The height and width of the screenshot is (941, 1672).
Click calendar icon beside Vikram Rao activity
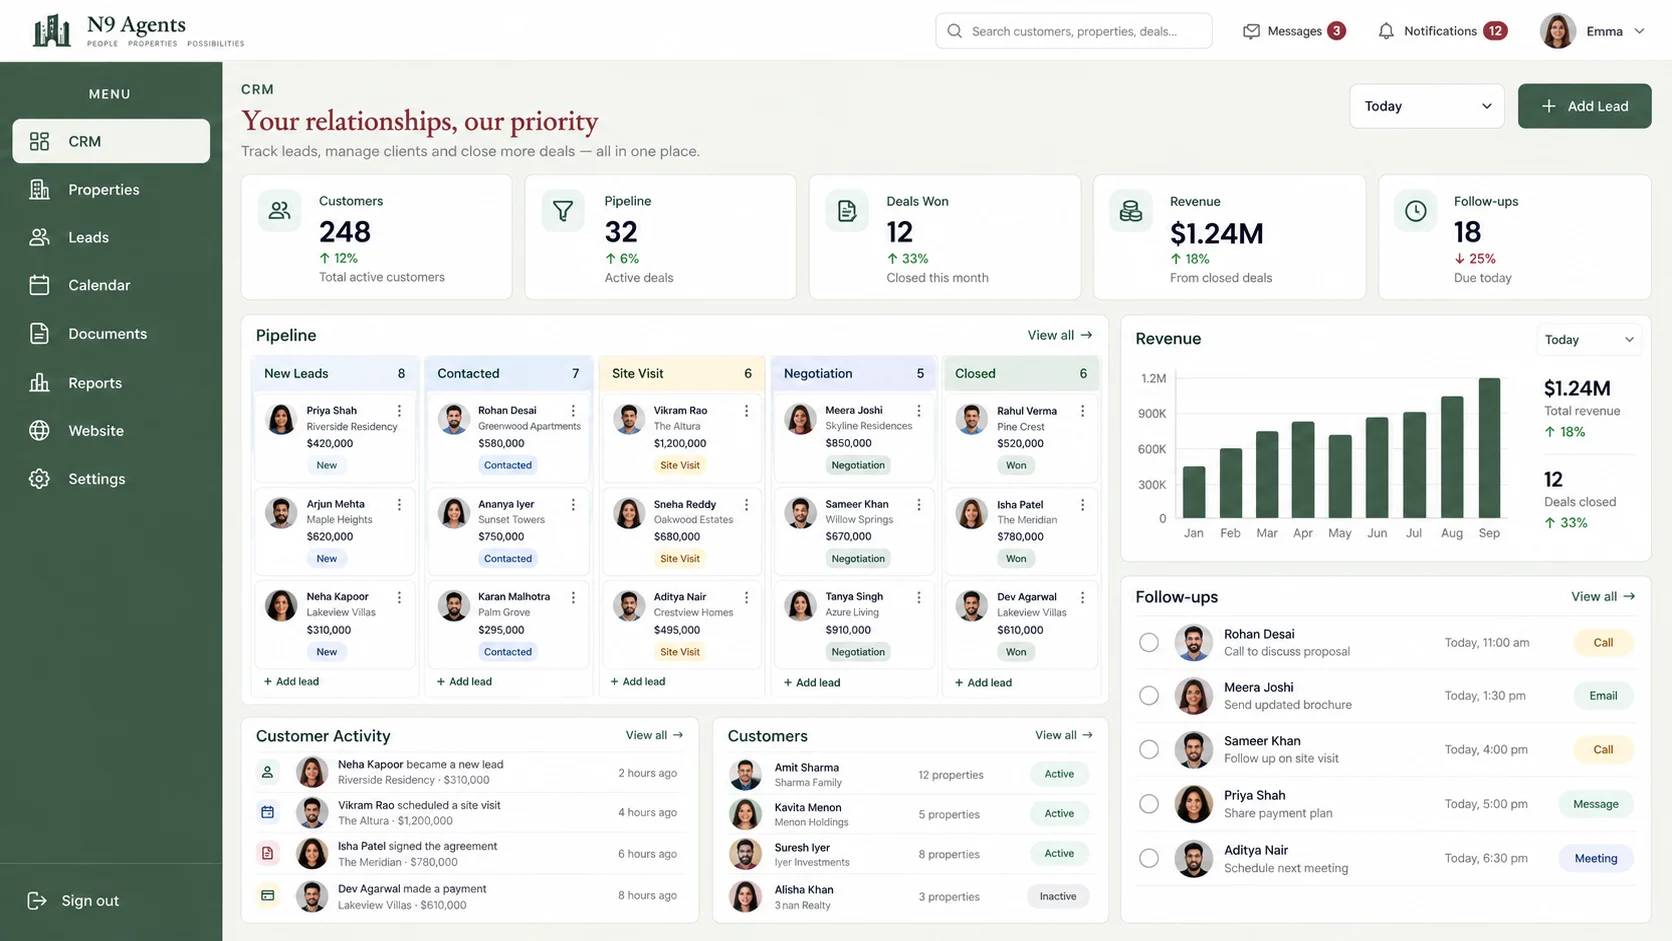267,812
